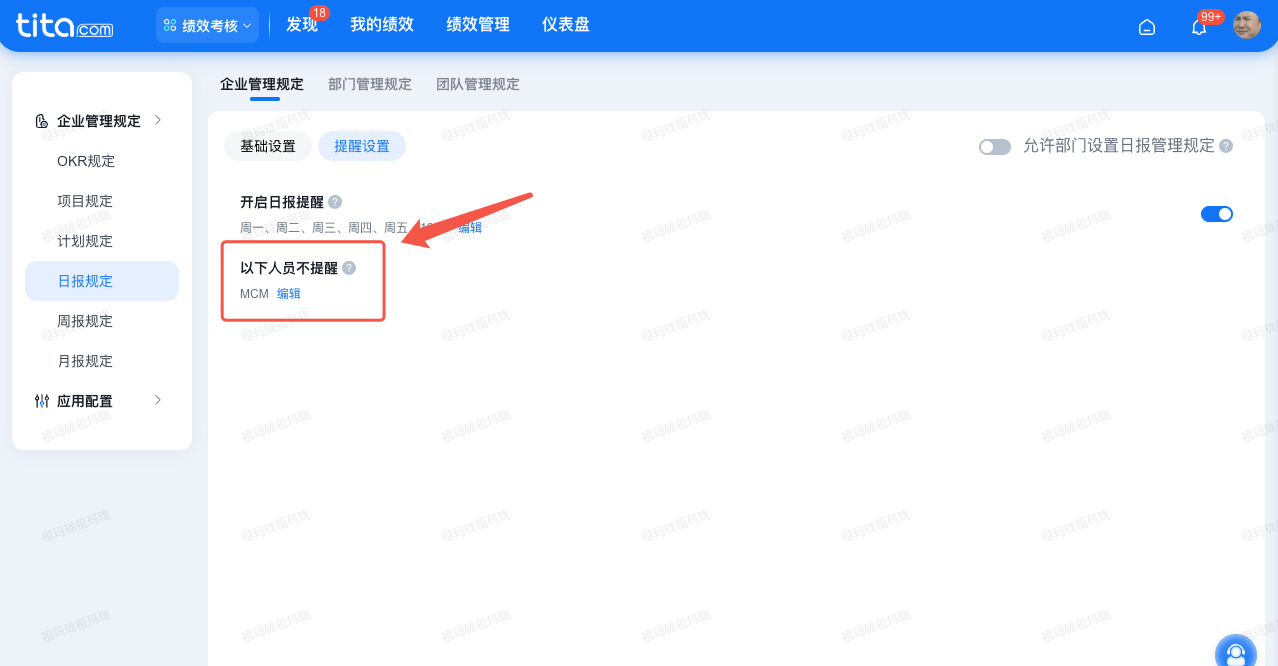Open the customer service floating button
This screenshot has height=666, width=1278.
tap(1235, 649)
